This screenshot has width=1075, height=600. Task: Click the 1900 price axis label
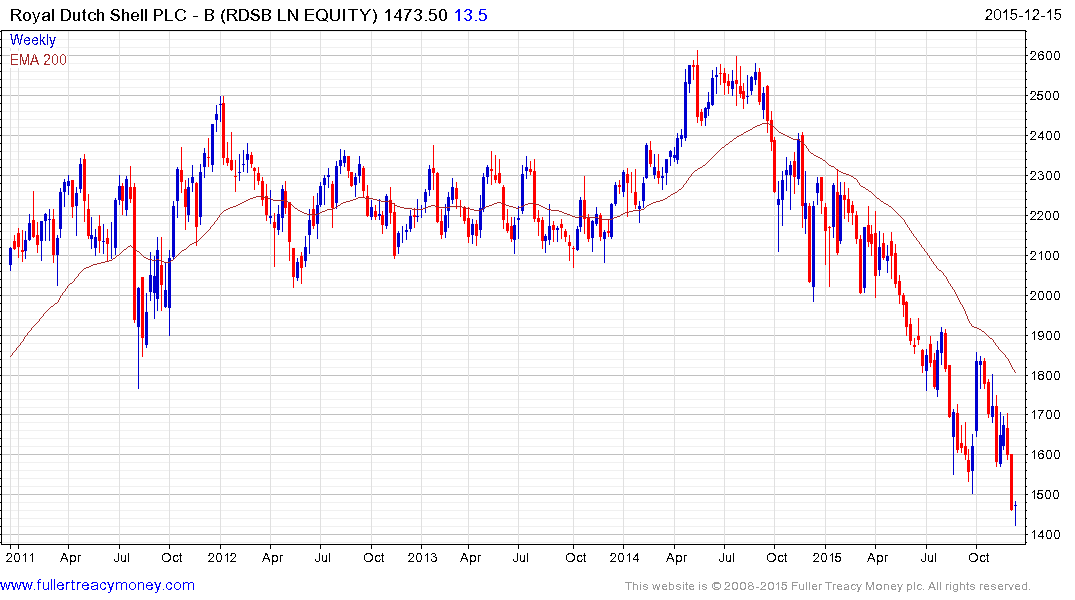click(1045, 335)
